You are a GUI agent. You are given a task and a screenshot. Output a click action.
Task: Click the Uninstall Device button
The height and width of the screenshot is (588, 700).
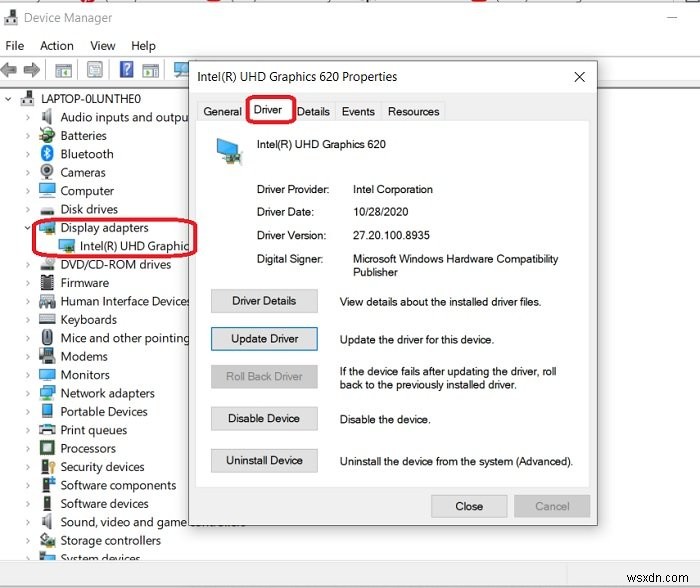click(264, 460)
